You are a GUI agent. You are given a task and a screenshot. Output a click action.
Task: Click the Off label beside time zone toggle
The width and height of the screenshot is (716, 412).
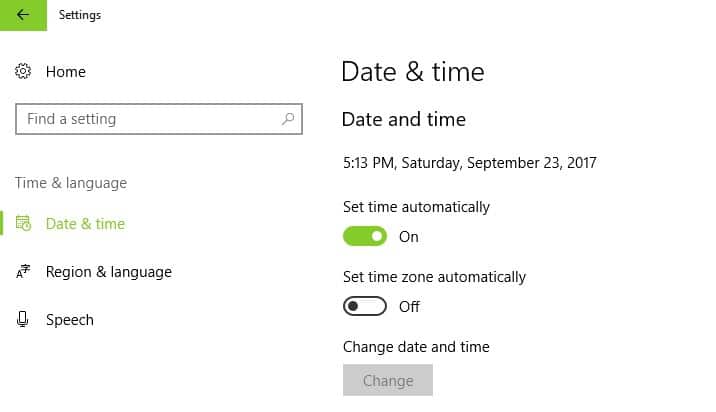tap(409, 306)
